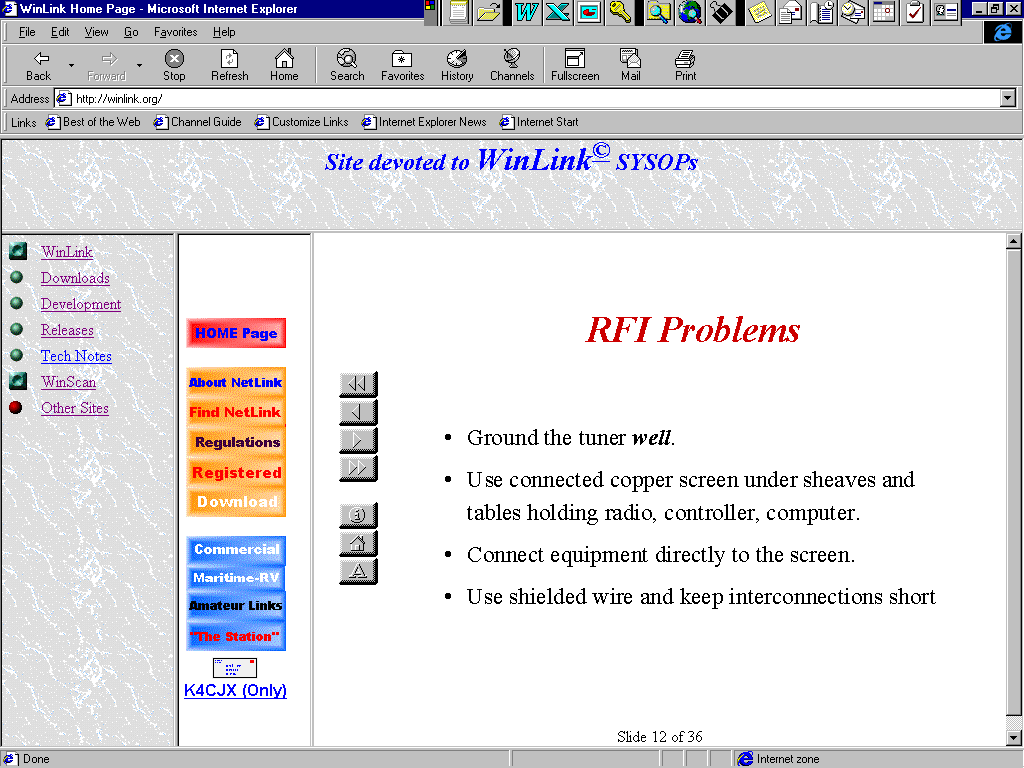Image resolution: width=1024 pixels, height=768 pixels.
Task: Open the Forward history dropdown arrow
Action: click(x=139, y=65)
